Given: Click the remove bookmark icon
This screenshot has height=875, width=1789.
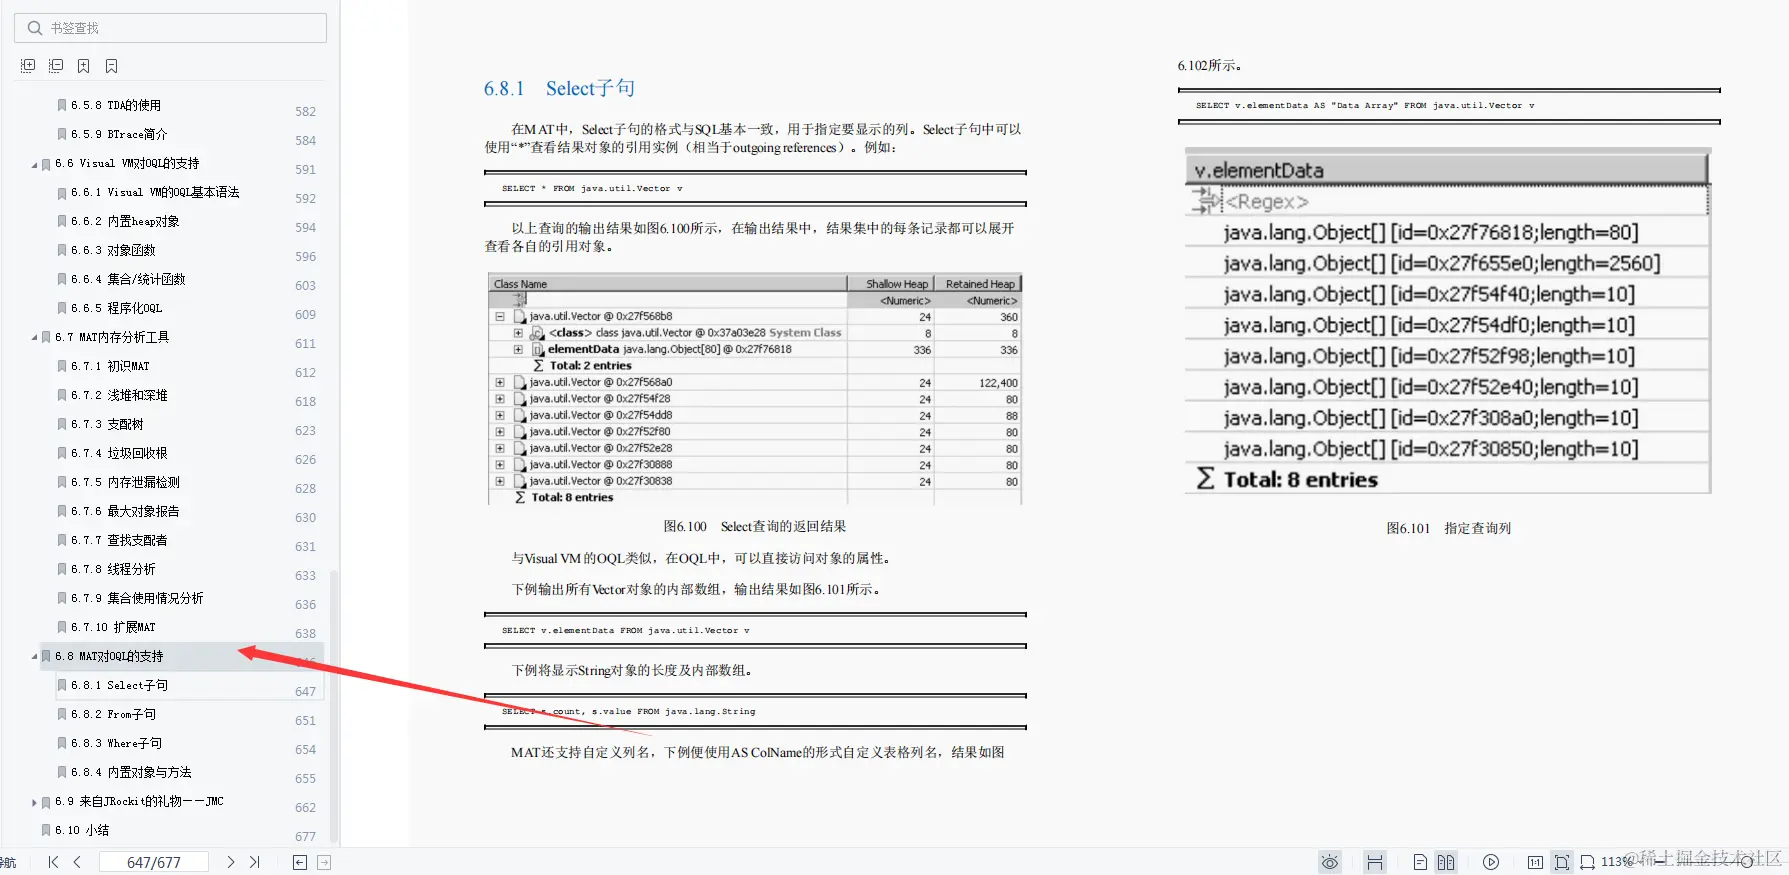Looking at the screenshot, I should click(x=112, y=66).
